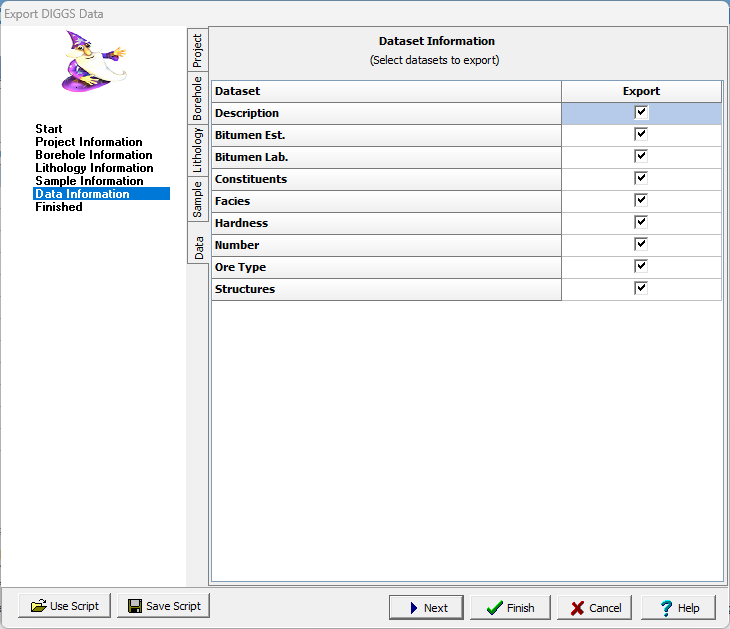The height and width of the screenshot is (629, 730).
Task: Select Project Information step in sidebar
Action: [x=88, y=142]
